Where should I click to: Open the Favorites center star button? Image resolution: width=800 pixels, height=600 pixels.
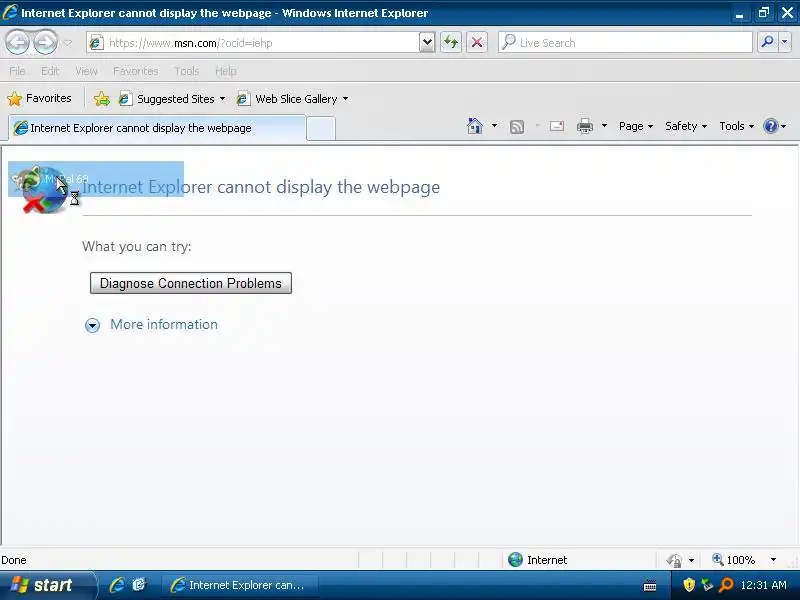(40, 98)
